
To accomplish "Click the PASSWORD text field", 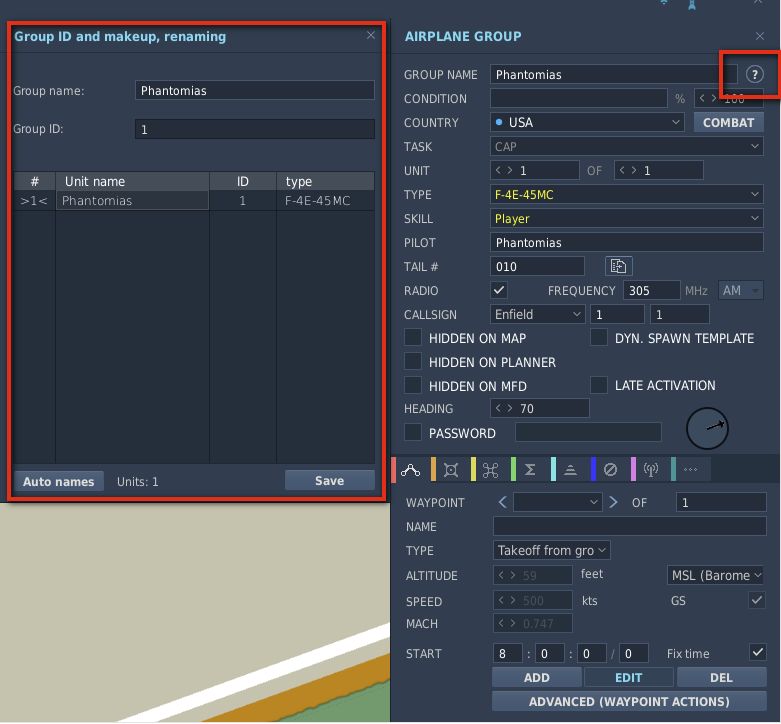I will (x=588, y=432).
